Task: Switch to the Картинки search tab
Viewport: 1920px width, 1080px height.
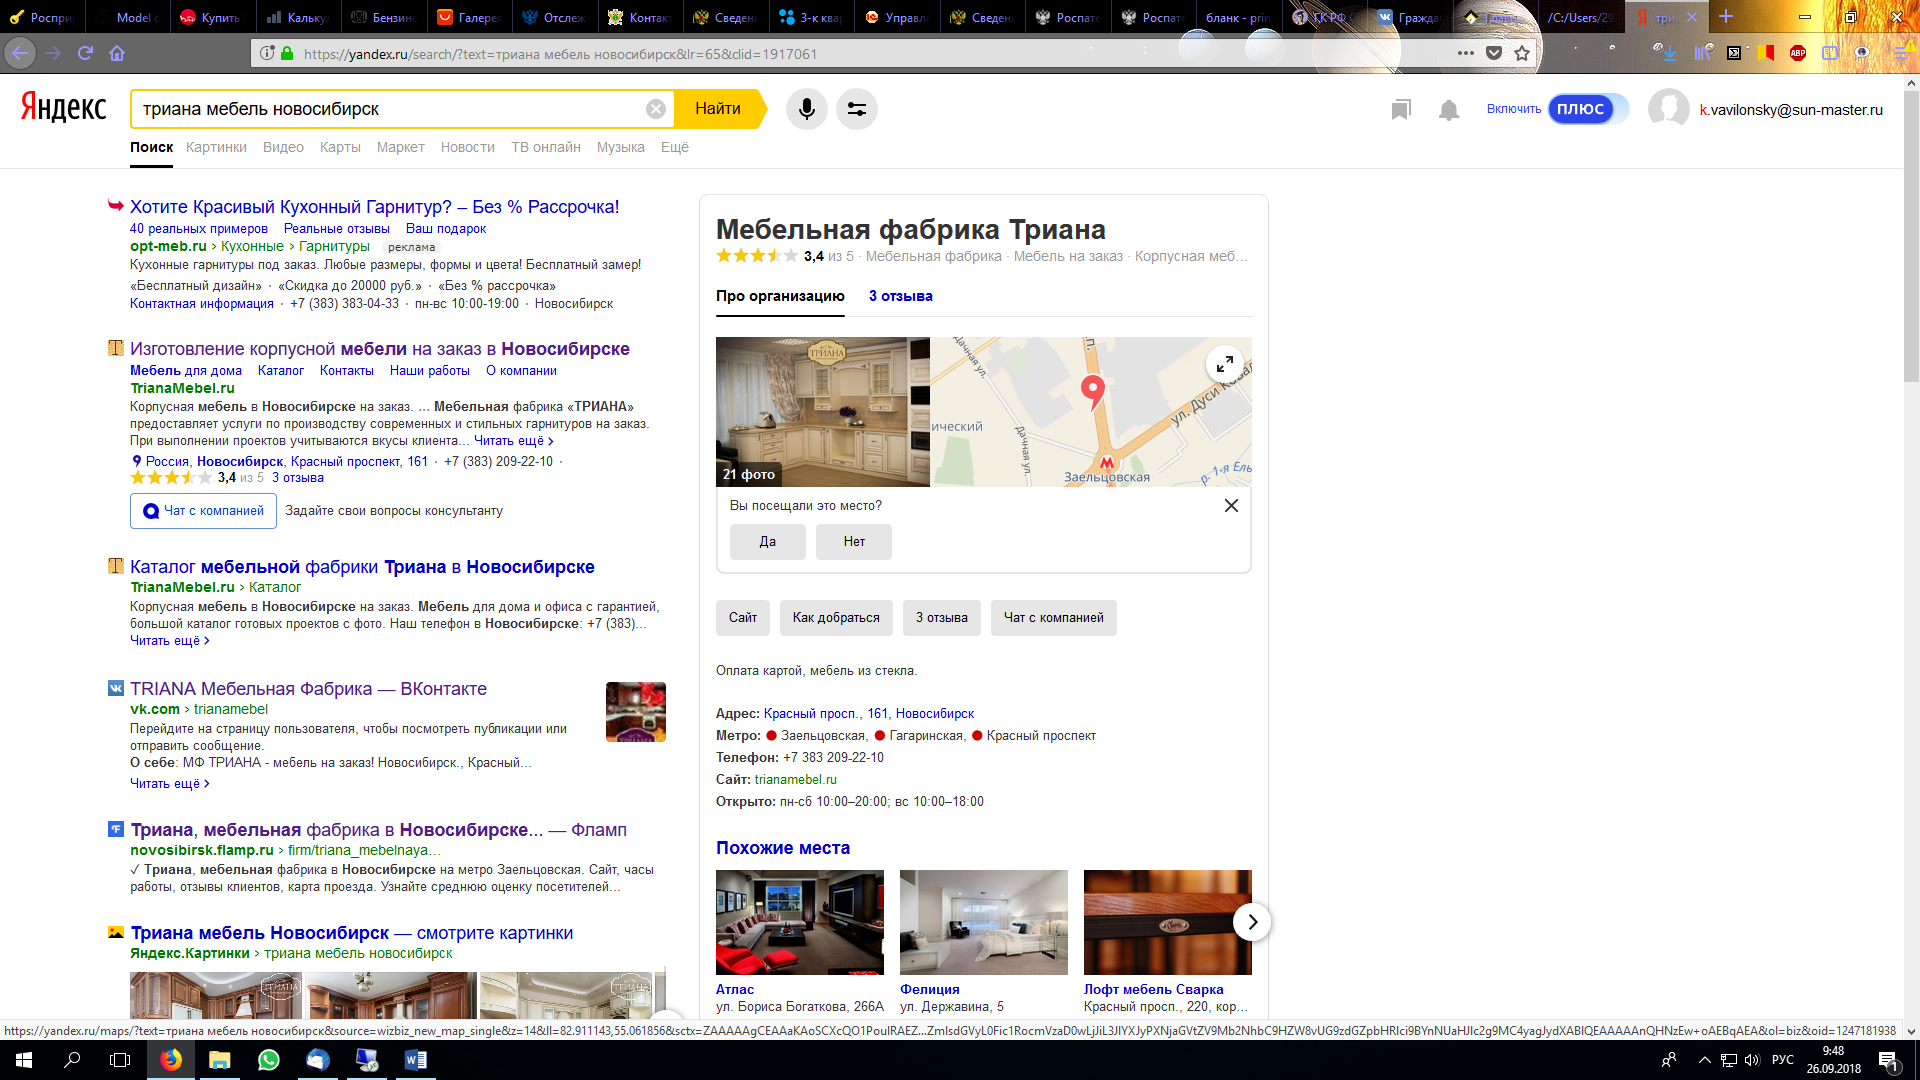Action: 216,147
